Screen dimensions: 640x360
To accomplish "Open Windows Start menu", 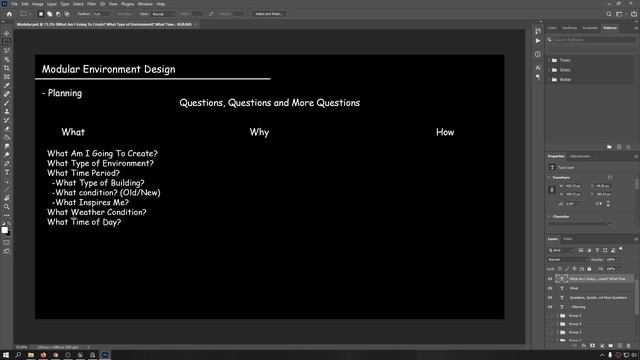I will 6,355.
